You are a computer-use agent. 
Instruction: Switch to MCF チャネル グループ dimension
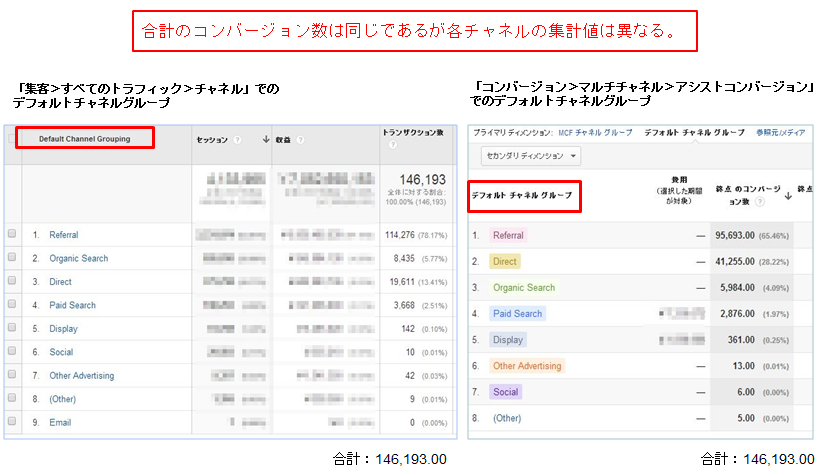point(595,132)
